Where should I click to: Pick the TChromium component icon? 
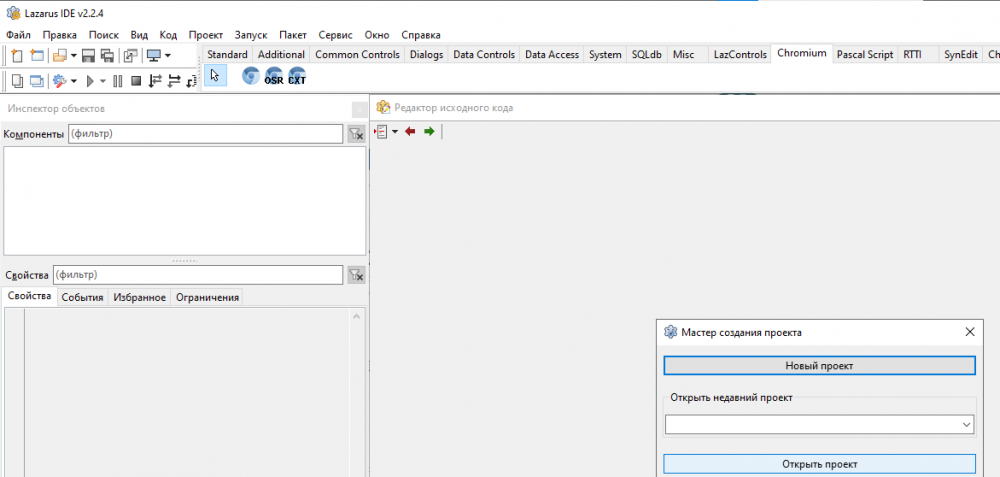251,76
